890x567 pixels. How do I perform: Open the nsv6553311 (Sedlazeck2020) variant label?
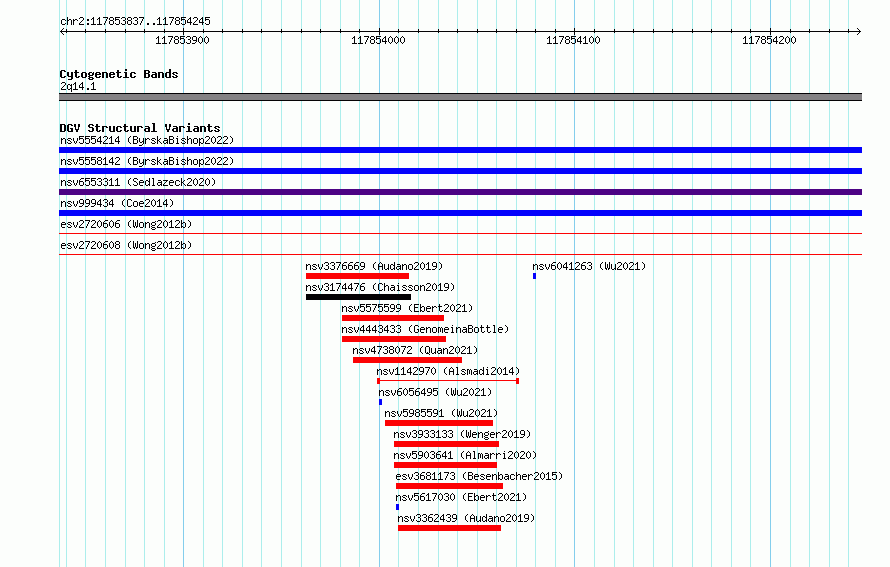coord(138,182)
